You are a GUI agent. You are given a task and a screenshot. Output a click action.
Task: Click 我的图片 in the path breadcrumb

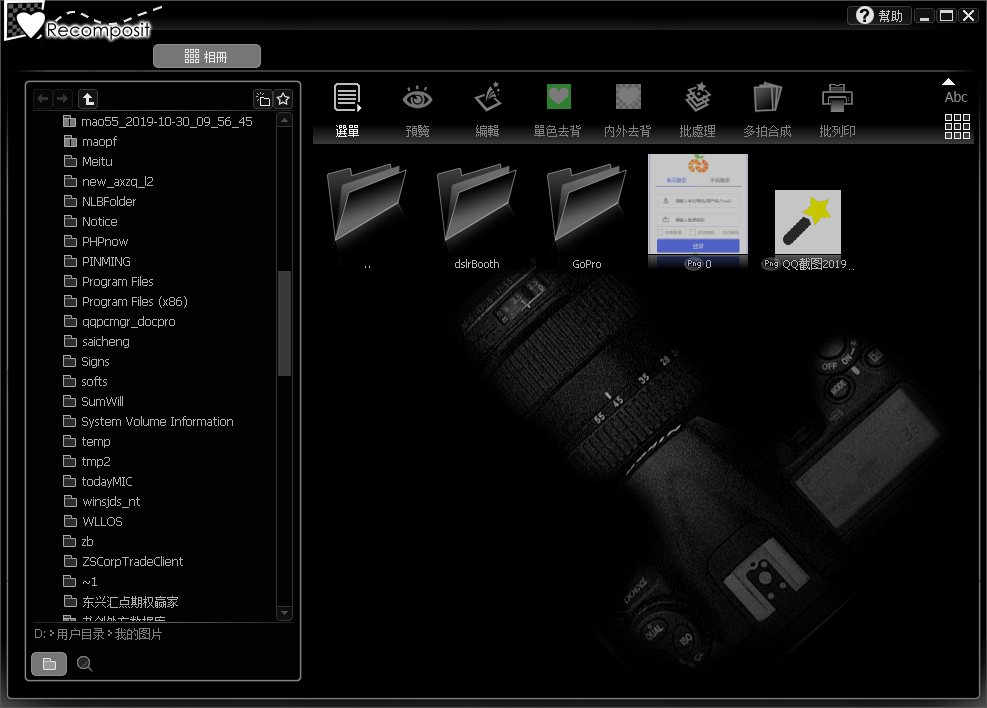tap(138, 634)
